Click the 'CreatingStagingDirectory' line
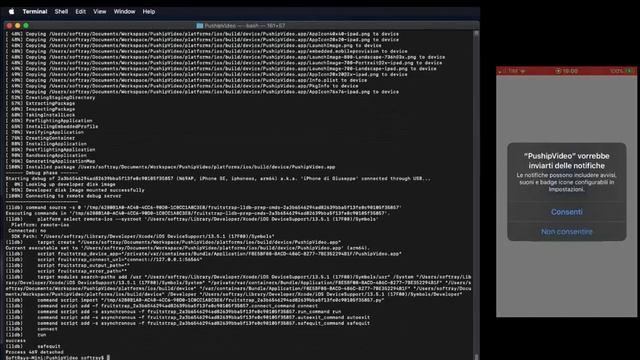Screen dimensions: 640x360 pos(50,98)
